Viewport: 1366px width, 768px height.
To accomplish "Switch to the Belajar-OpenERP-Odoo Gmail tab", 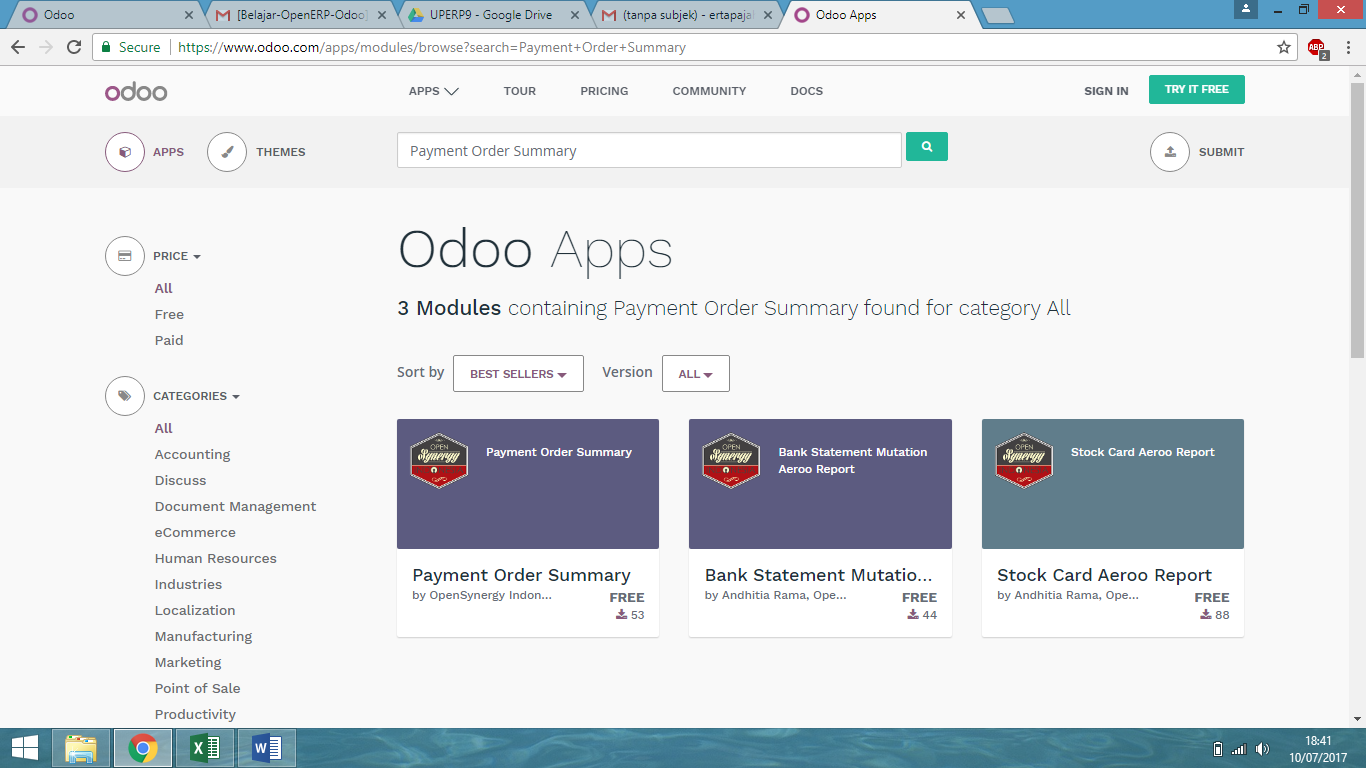I will click(x=300, y=15).
